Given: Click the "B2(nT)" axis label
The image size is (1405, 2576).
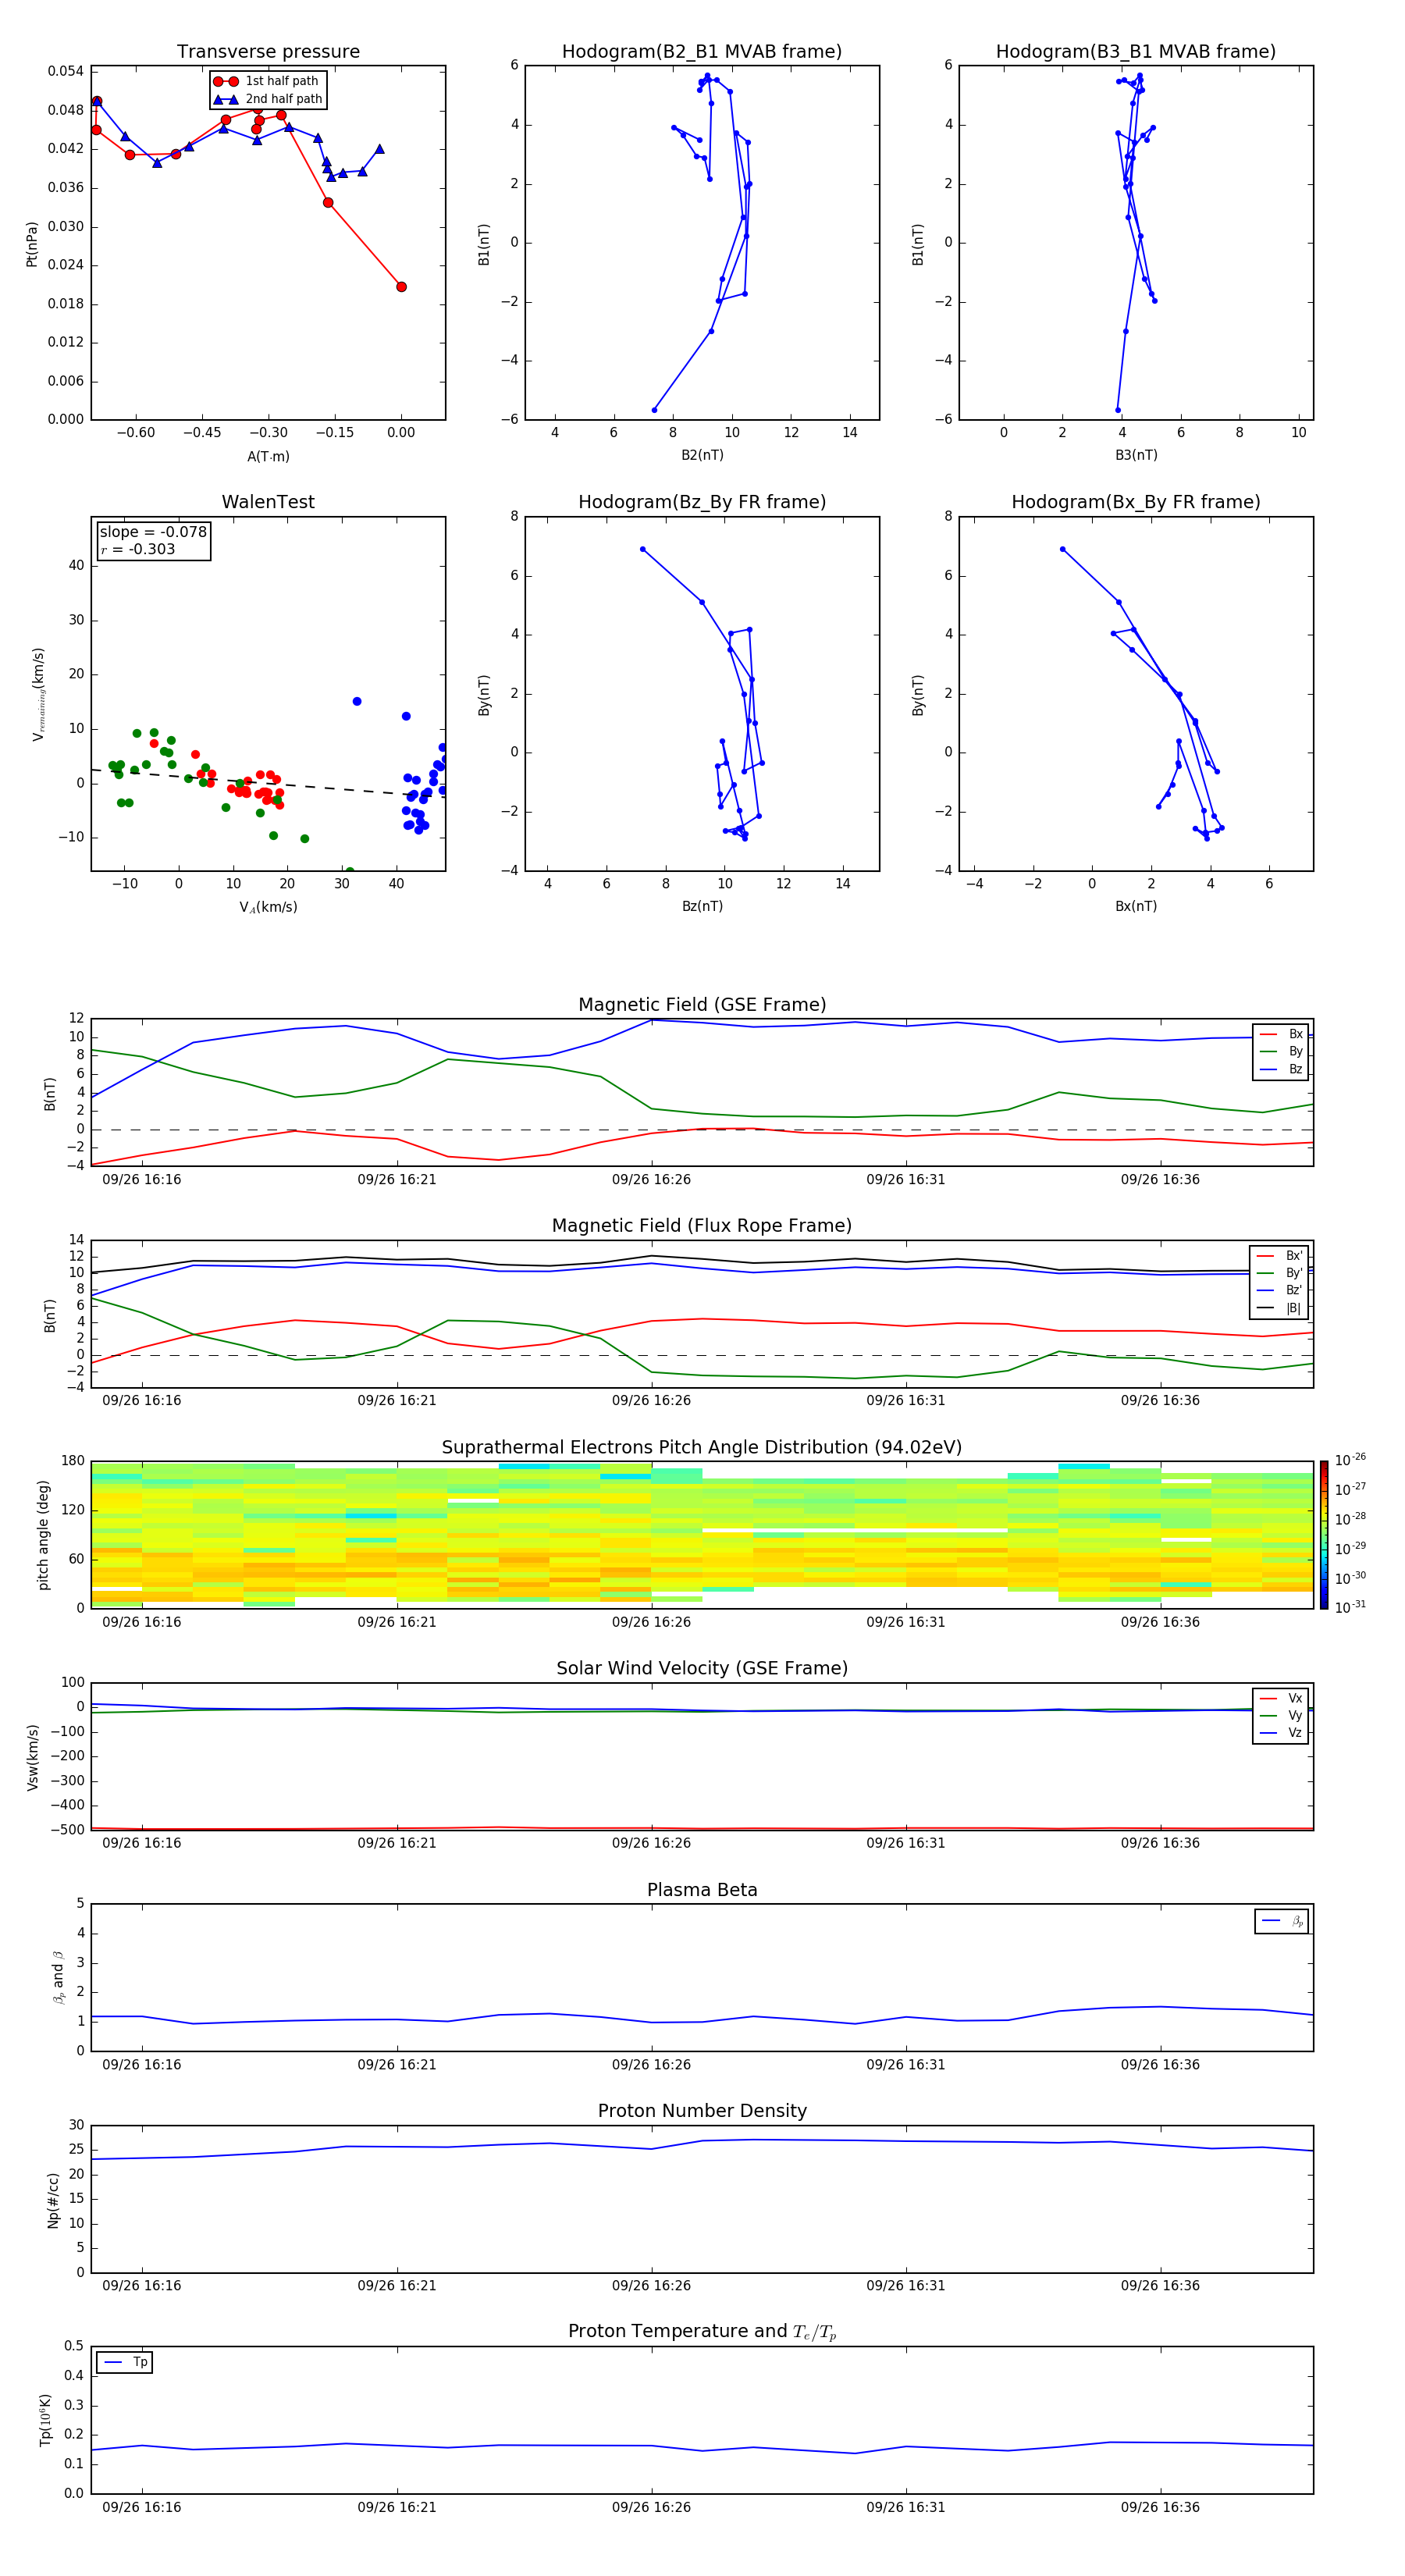Looking at the screenshot, I should [702, 455].
